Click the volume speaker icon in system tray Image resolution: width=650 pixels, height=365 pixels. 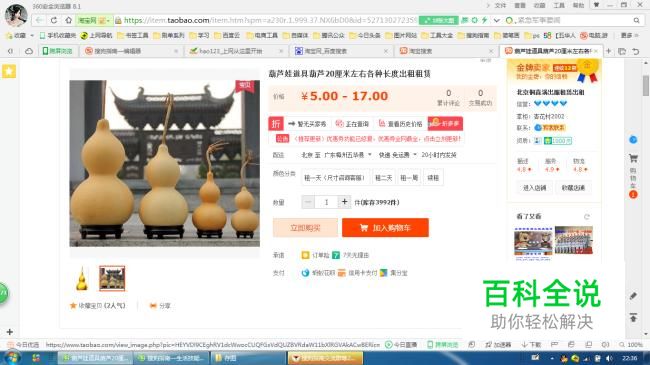coord(609,358)
